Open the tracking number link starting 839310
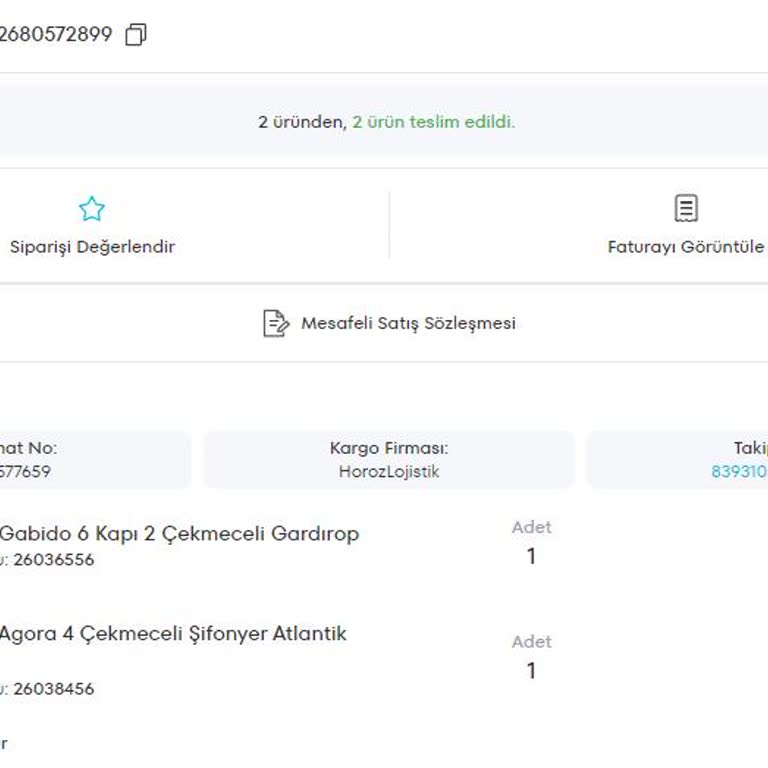 [739, 472]
